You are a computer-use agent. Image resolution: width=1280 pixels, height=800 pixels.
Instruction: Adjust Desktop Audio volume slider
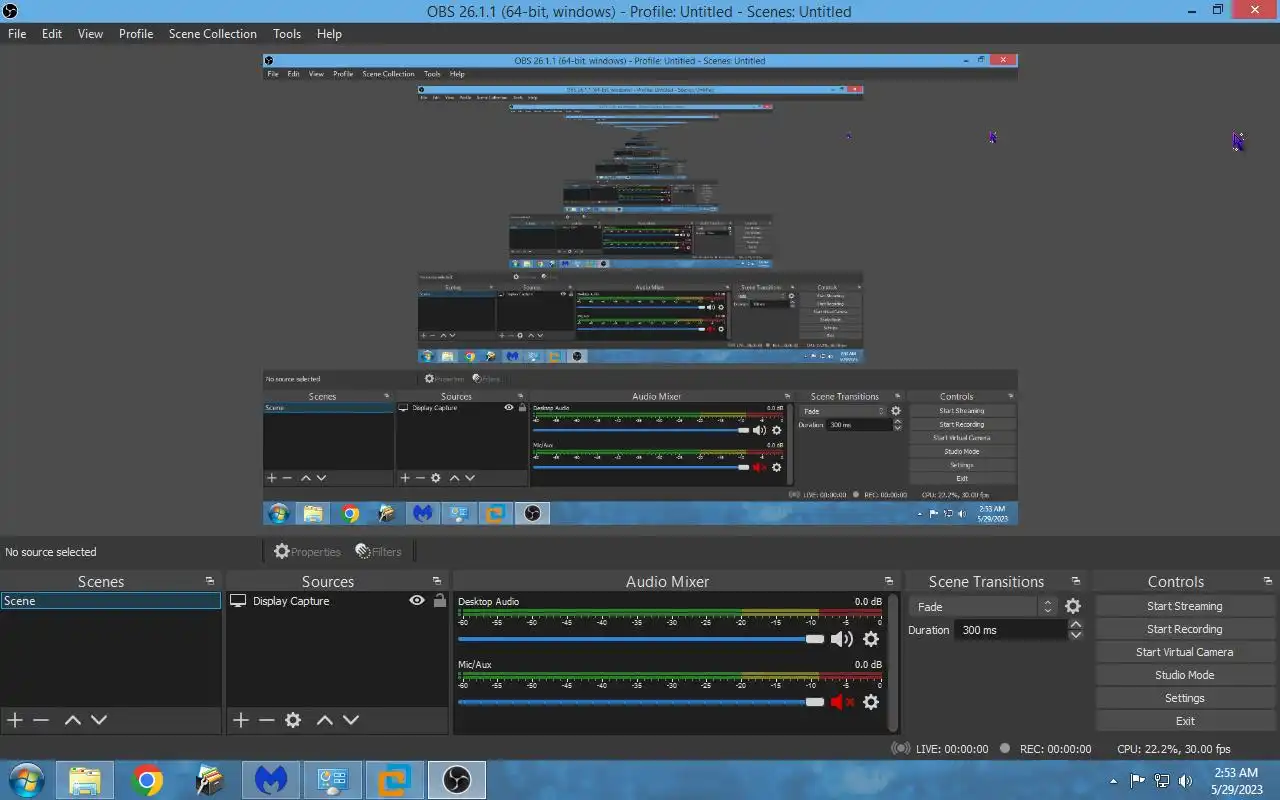pyautogui.click(x=641, y=639)
